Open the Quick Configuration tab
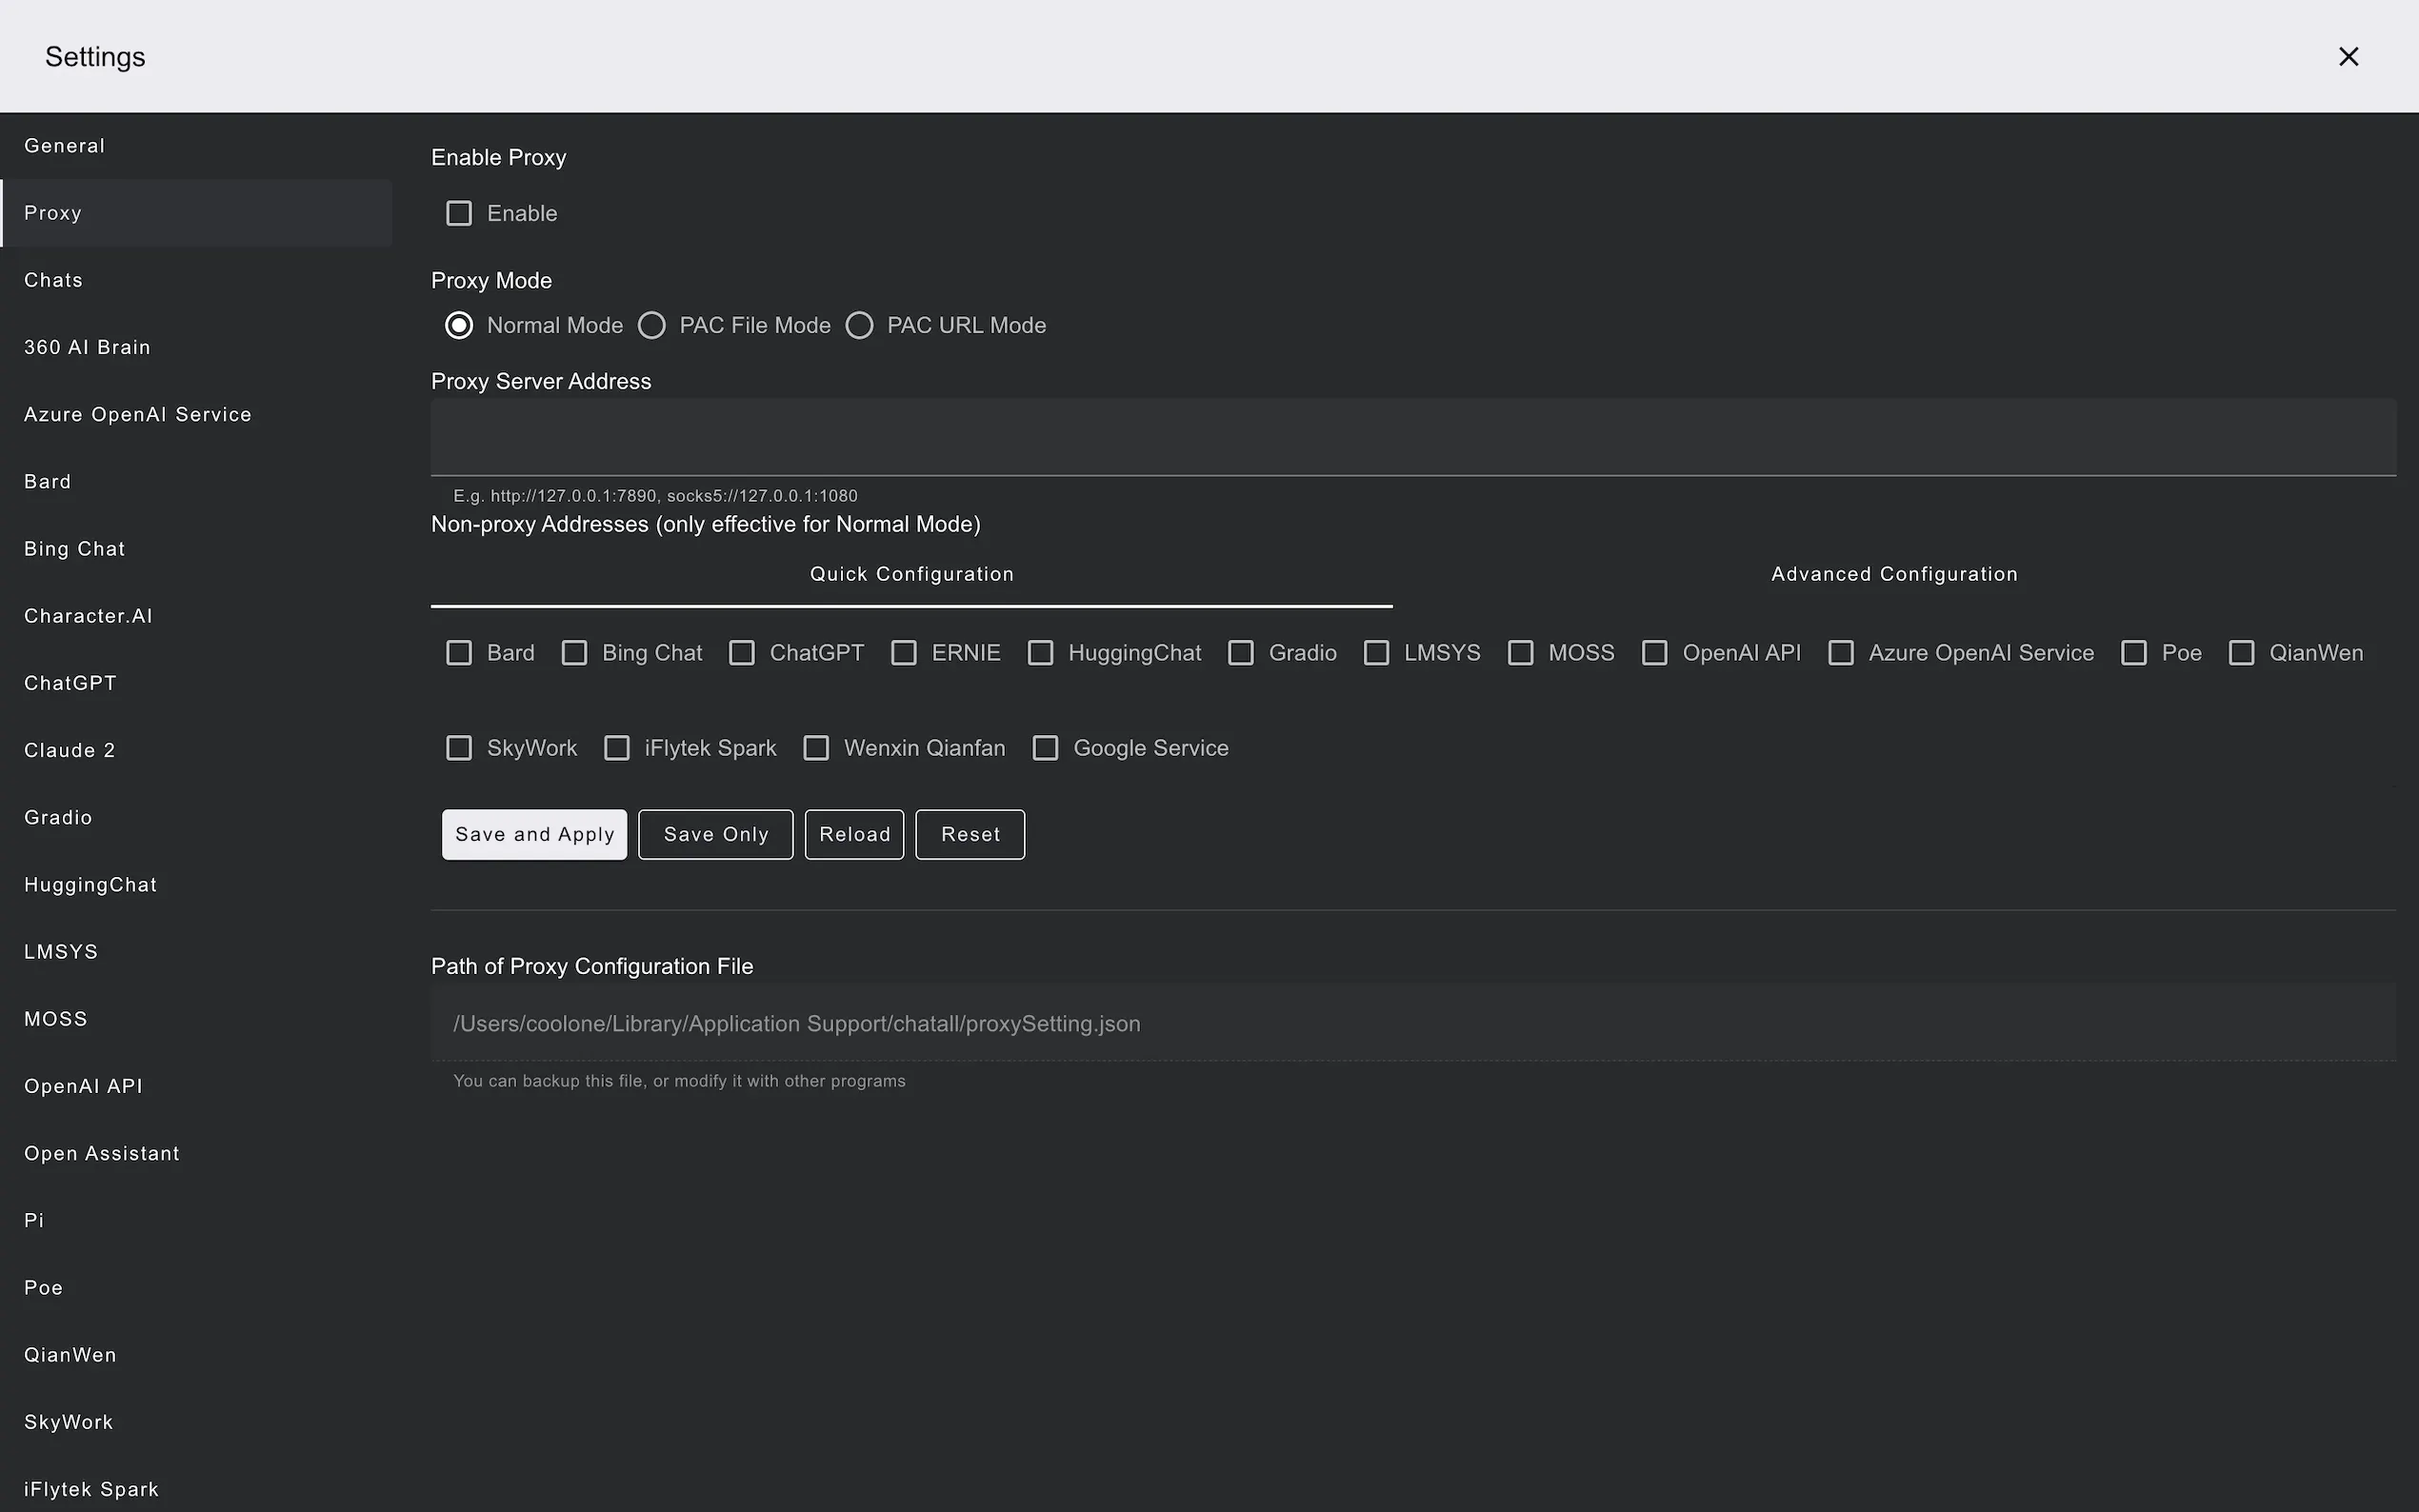This screenshot has width=2419, height=1512. (911, 574)
